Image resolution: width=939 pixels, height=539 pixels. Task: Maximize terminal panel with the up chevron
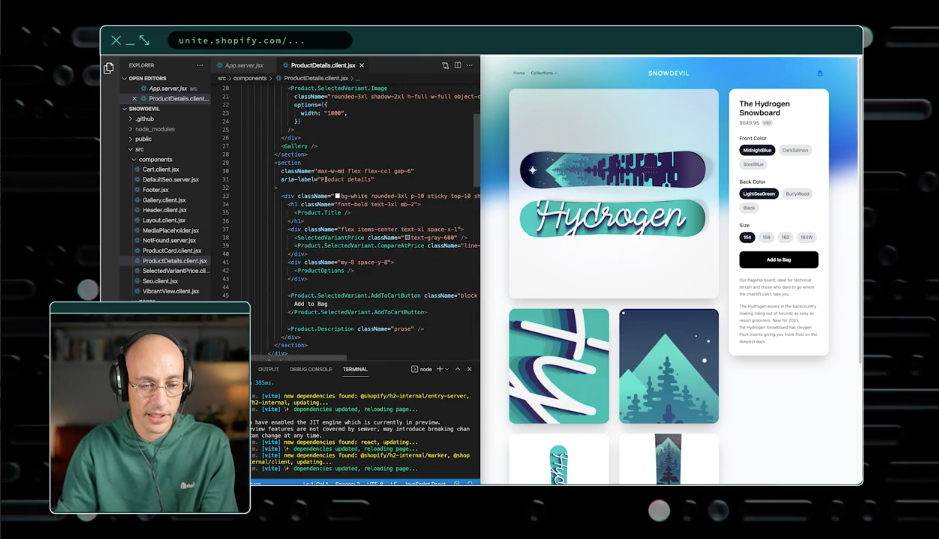point(458,369)
